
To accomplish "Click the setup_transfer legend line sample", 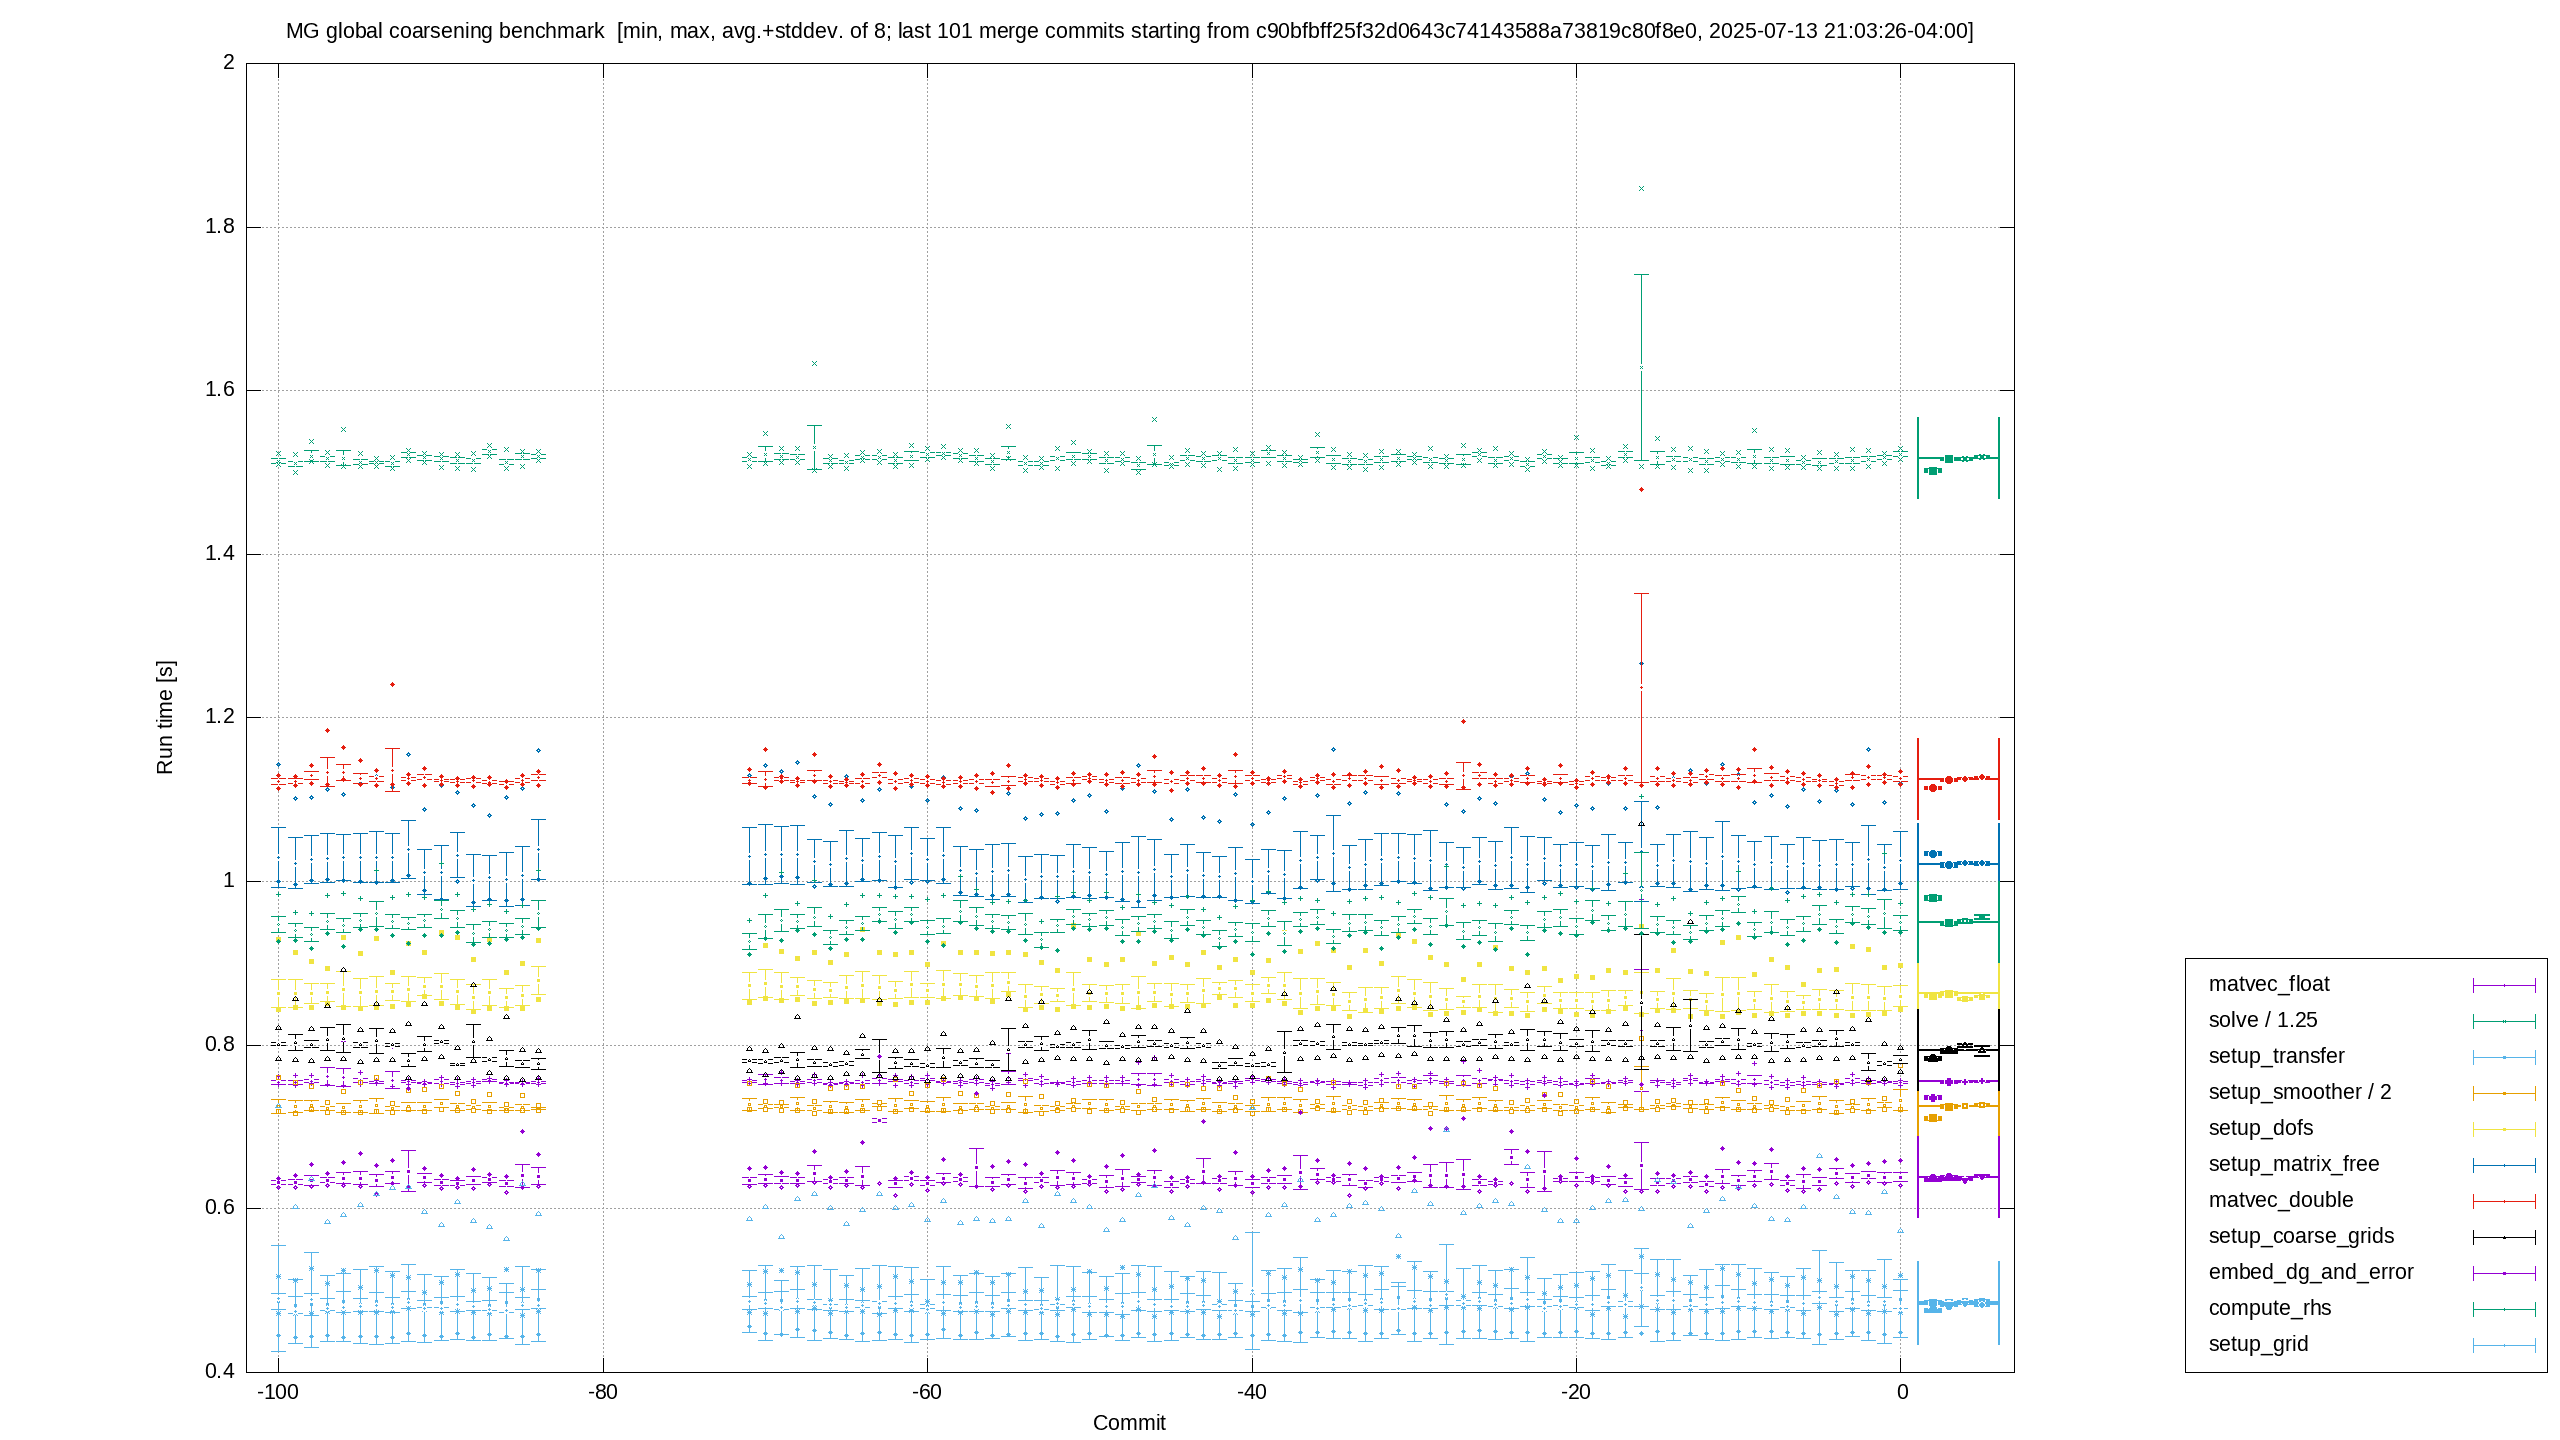I will click(2504, 1057).
